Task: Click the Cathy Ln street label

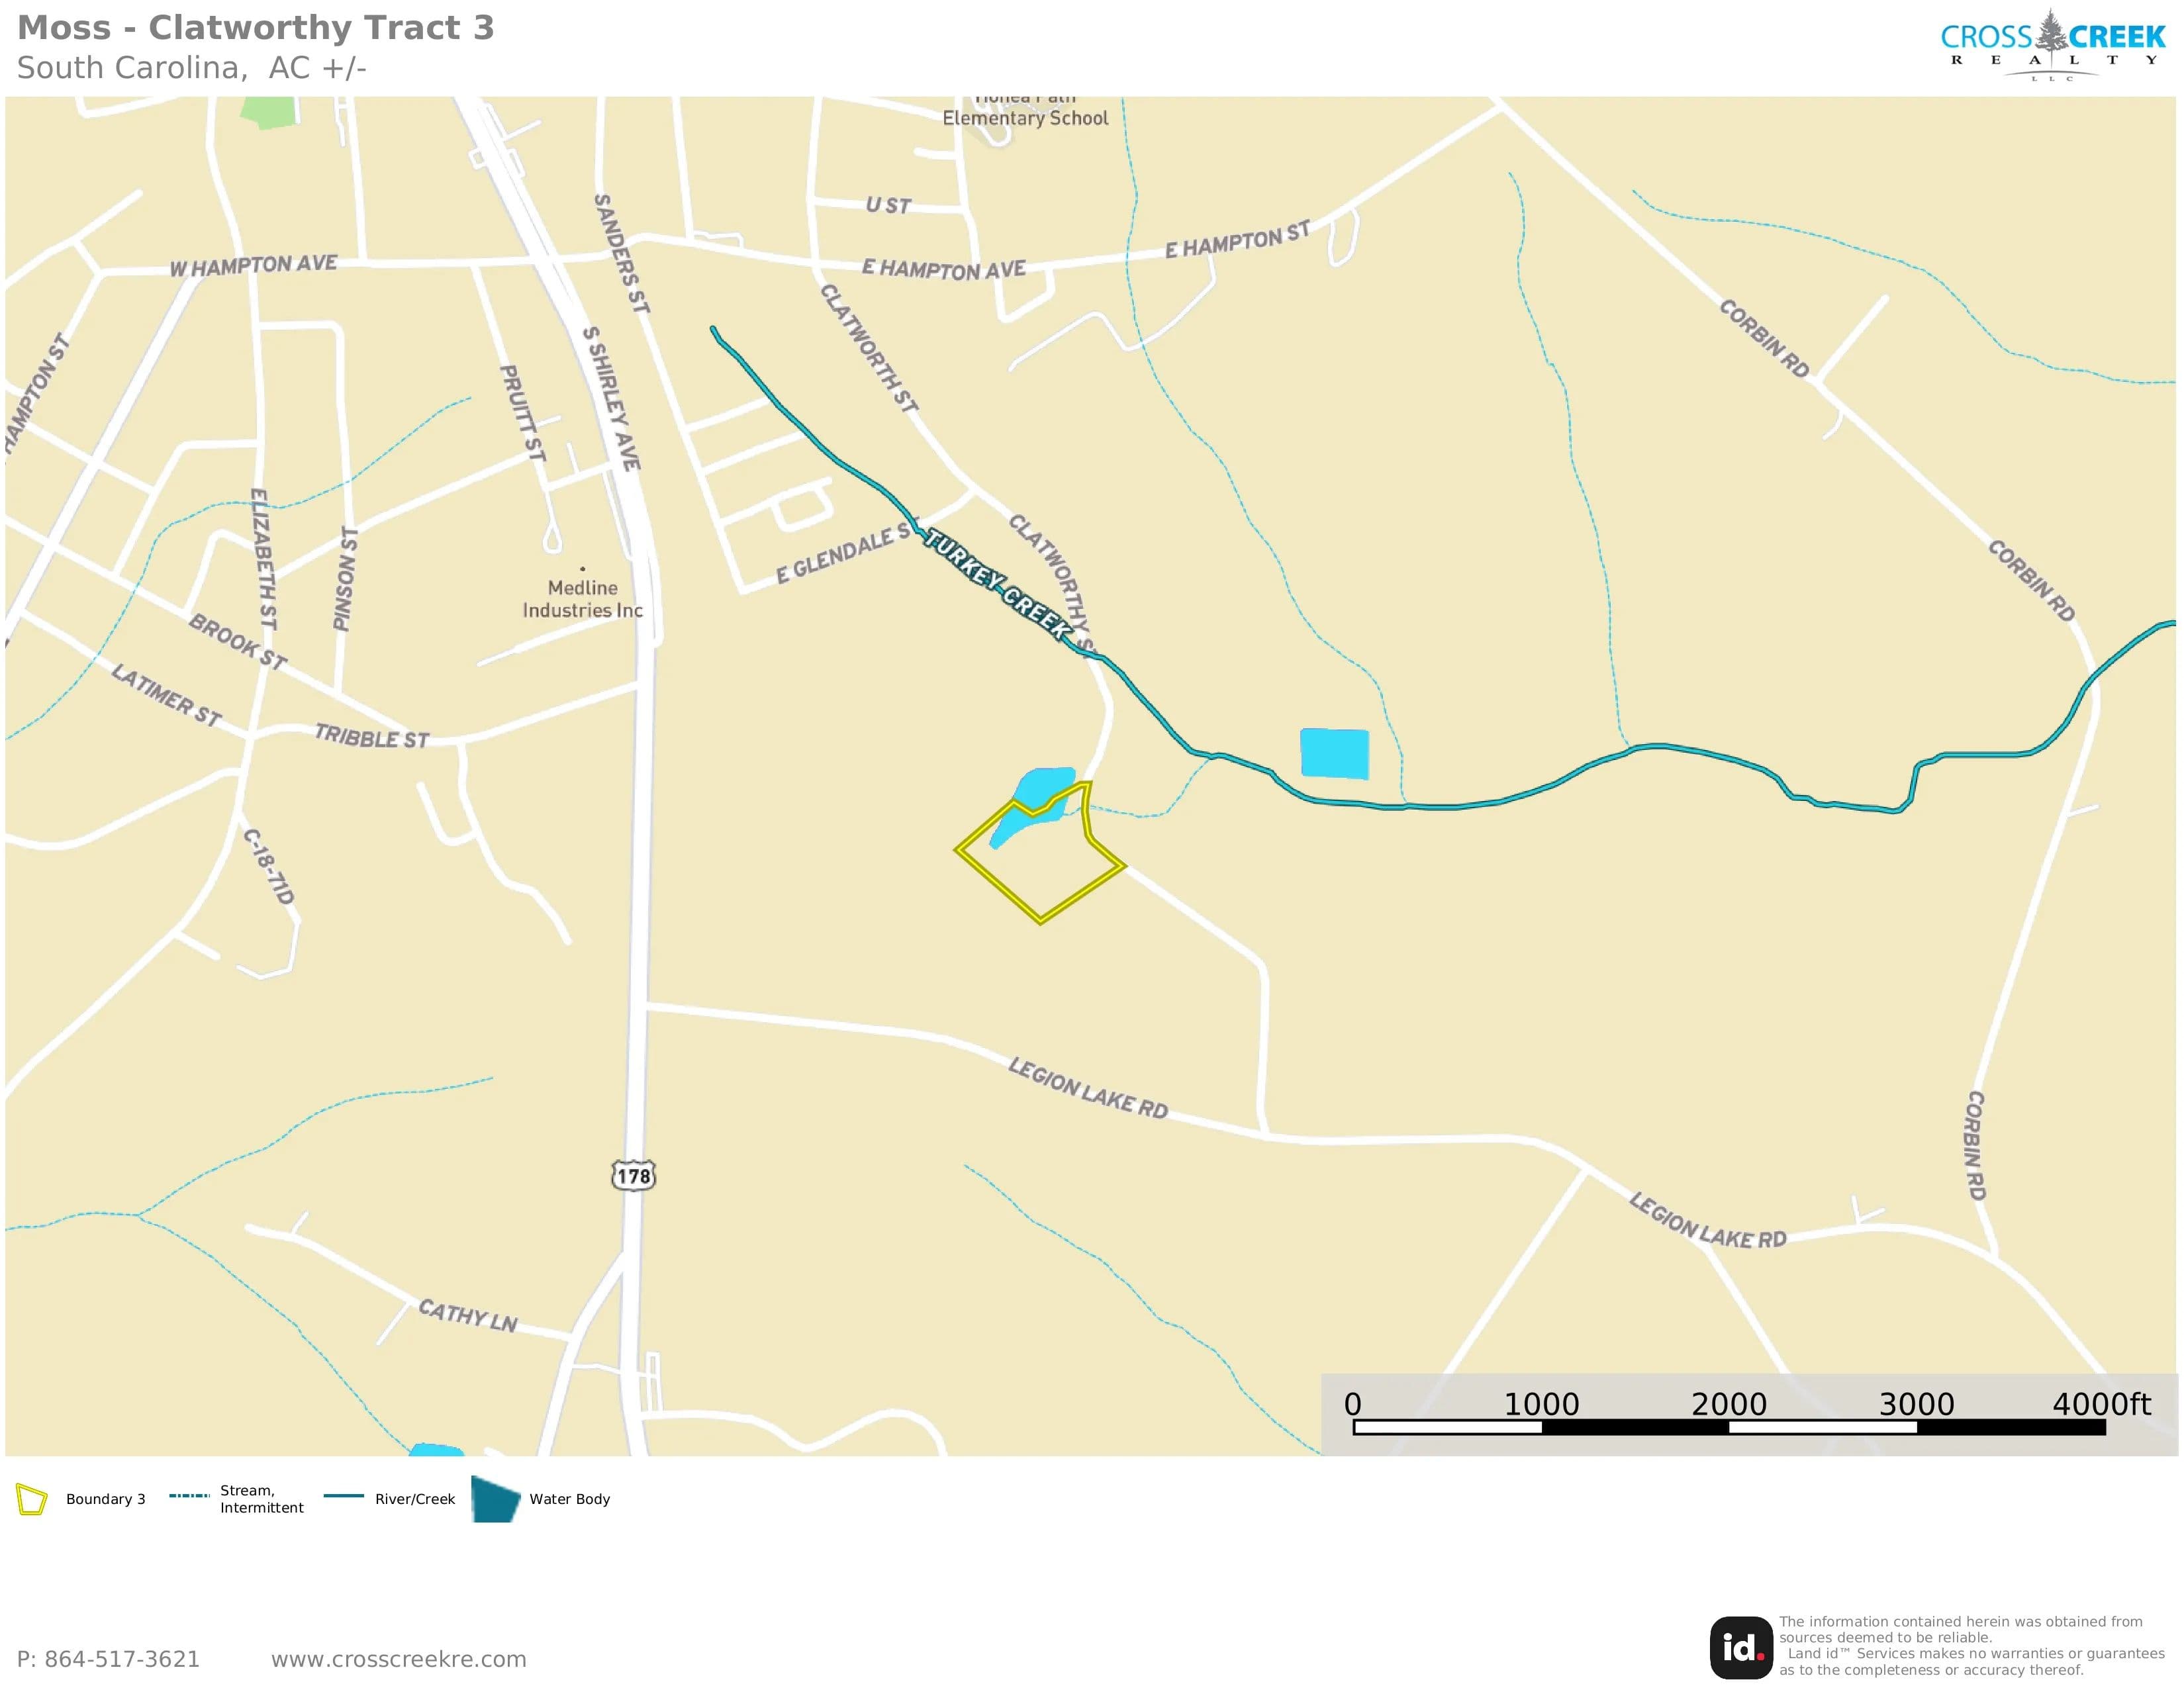Action: (x=468, y=1315)
